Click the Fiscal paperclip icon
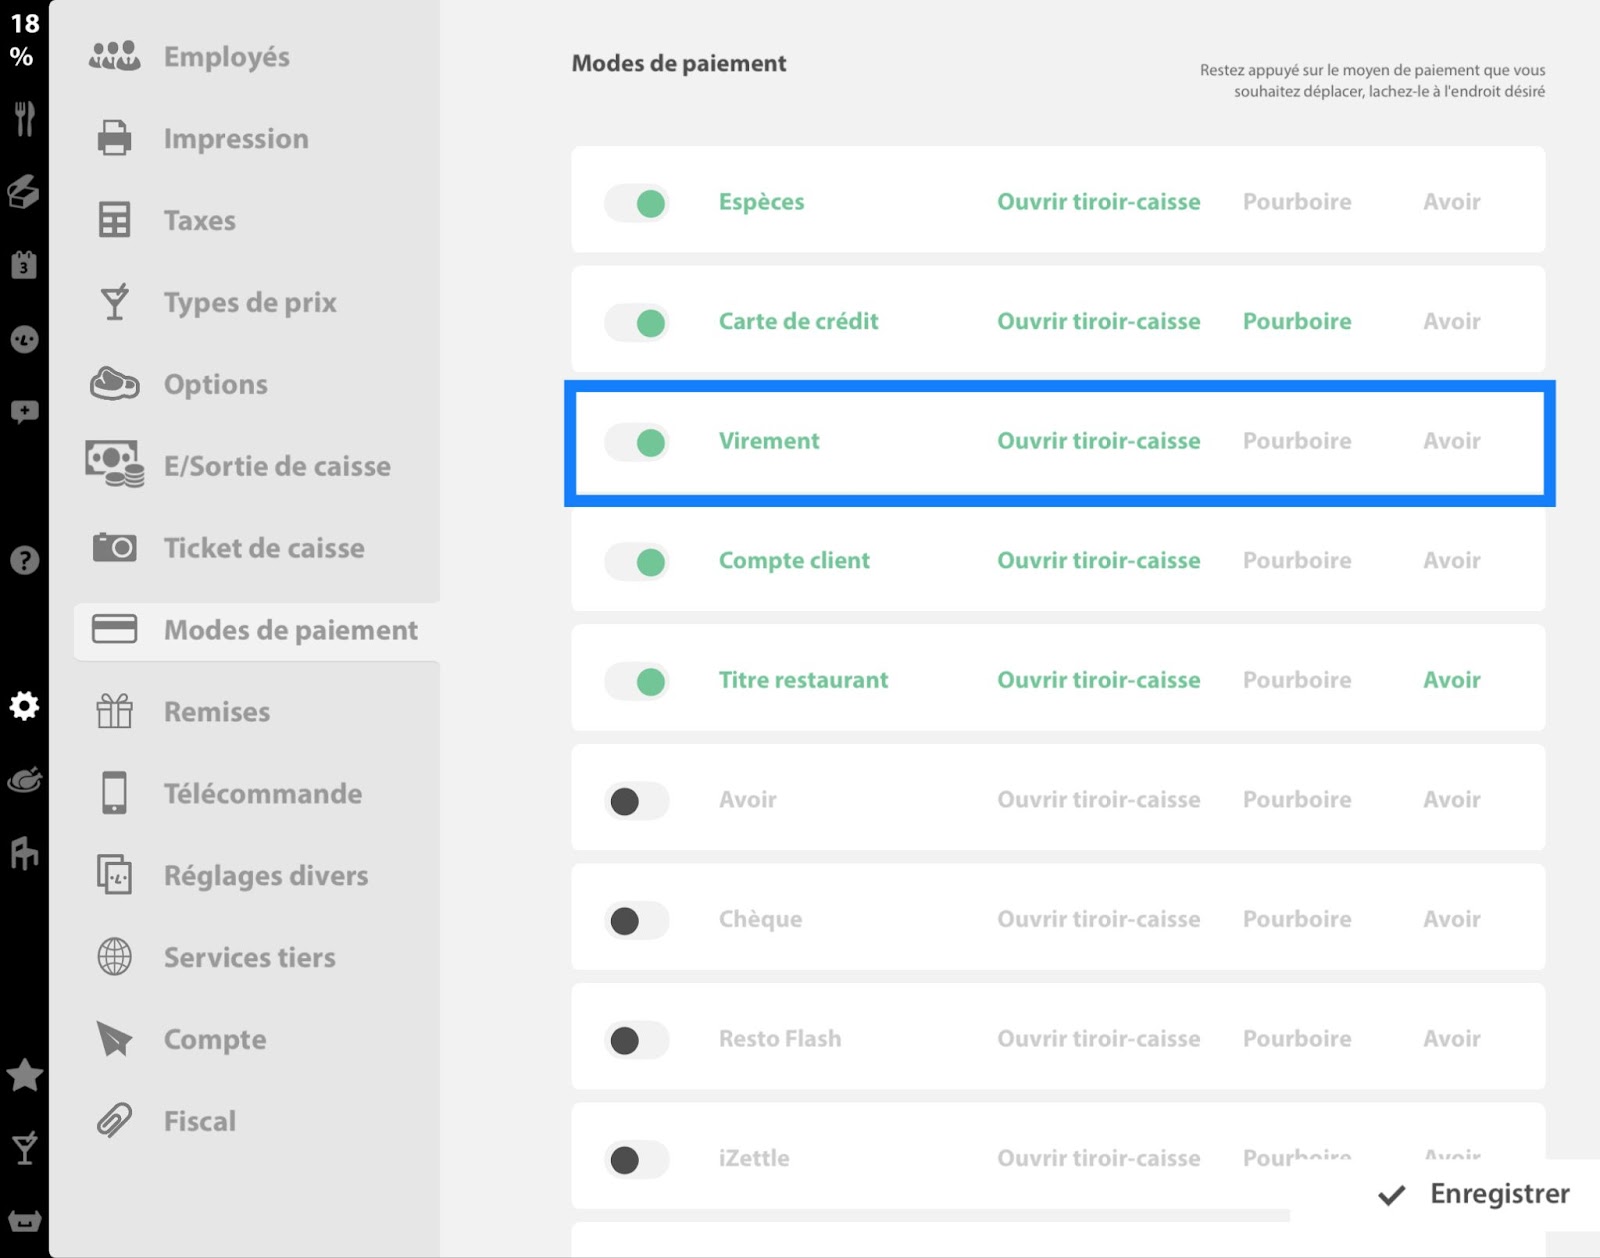1600x1258 pixels. (114, 1121)
